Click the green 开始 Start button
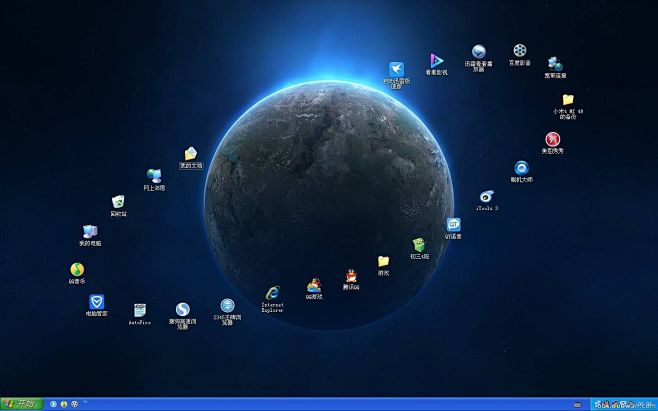The height and width of the screenshot is (411, 658). pos(19,404)
